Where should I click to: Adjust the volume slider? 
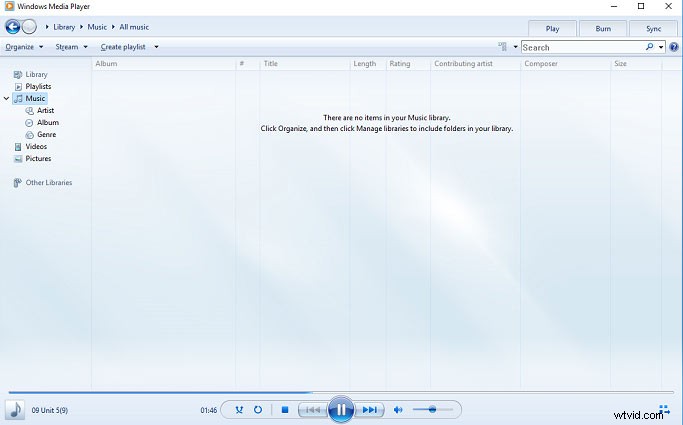pos(433,410)
